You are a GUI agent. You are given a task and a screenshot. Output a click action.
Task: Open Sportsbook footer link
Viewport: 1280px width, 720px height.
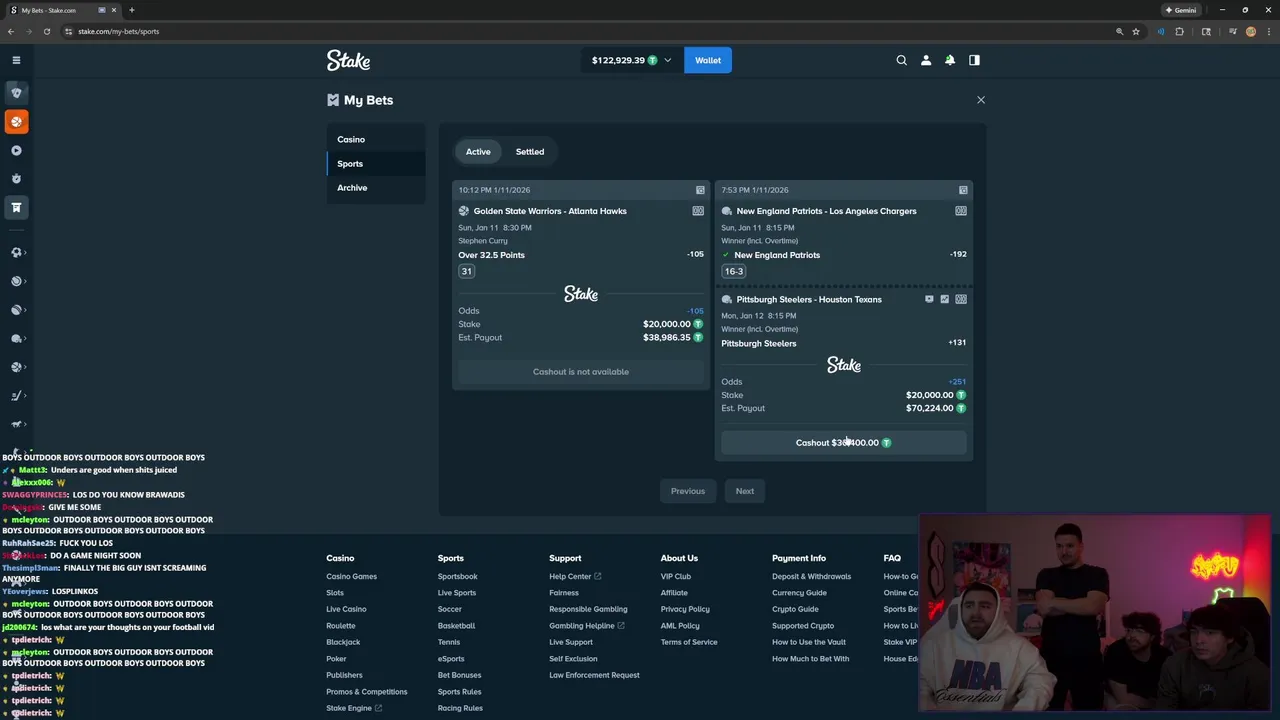pos(457,576)
